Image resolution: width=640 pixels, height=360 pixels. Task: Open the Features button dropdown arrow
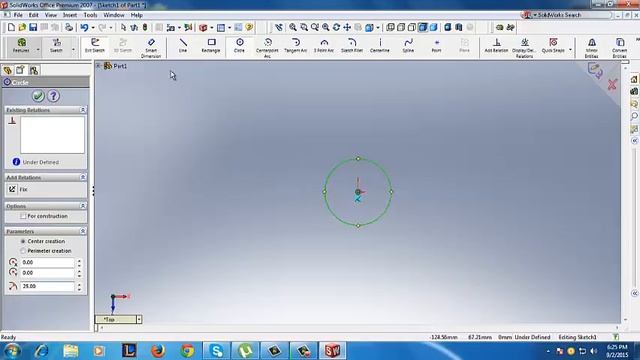pos(38,50)
